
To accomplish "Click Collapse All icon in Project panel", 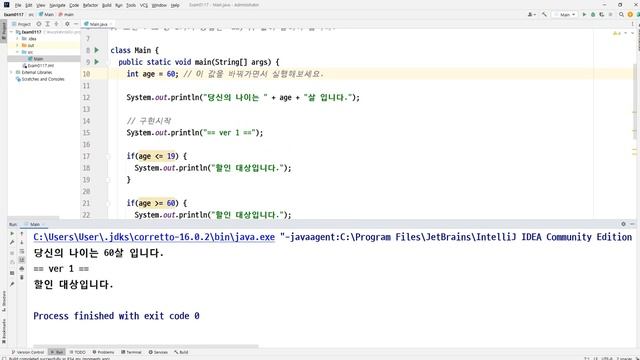I will (56, 24).
